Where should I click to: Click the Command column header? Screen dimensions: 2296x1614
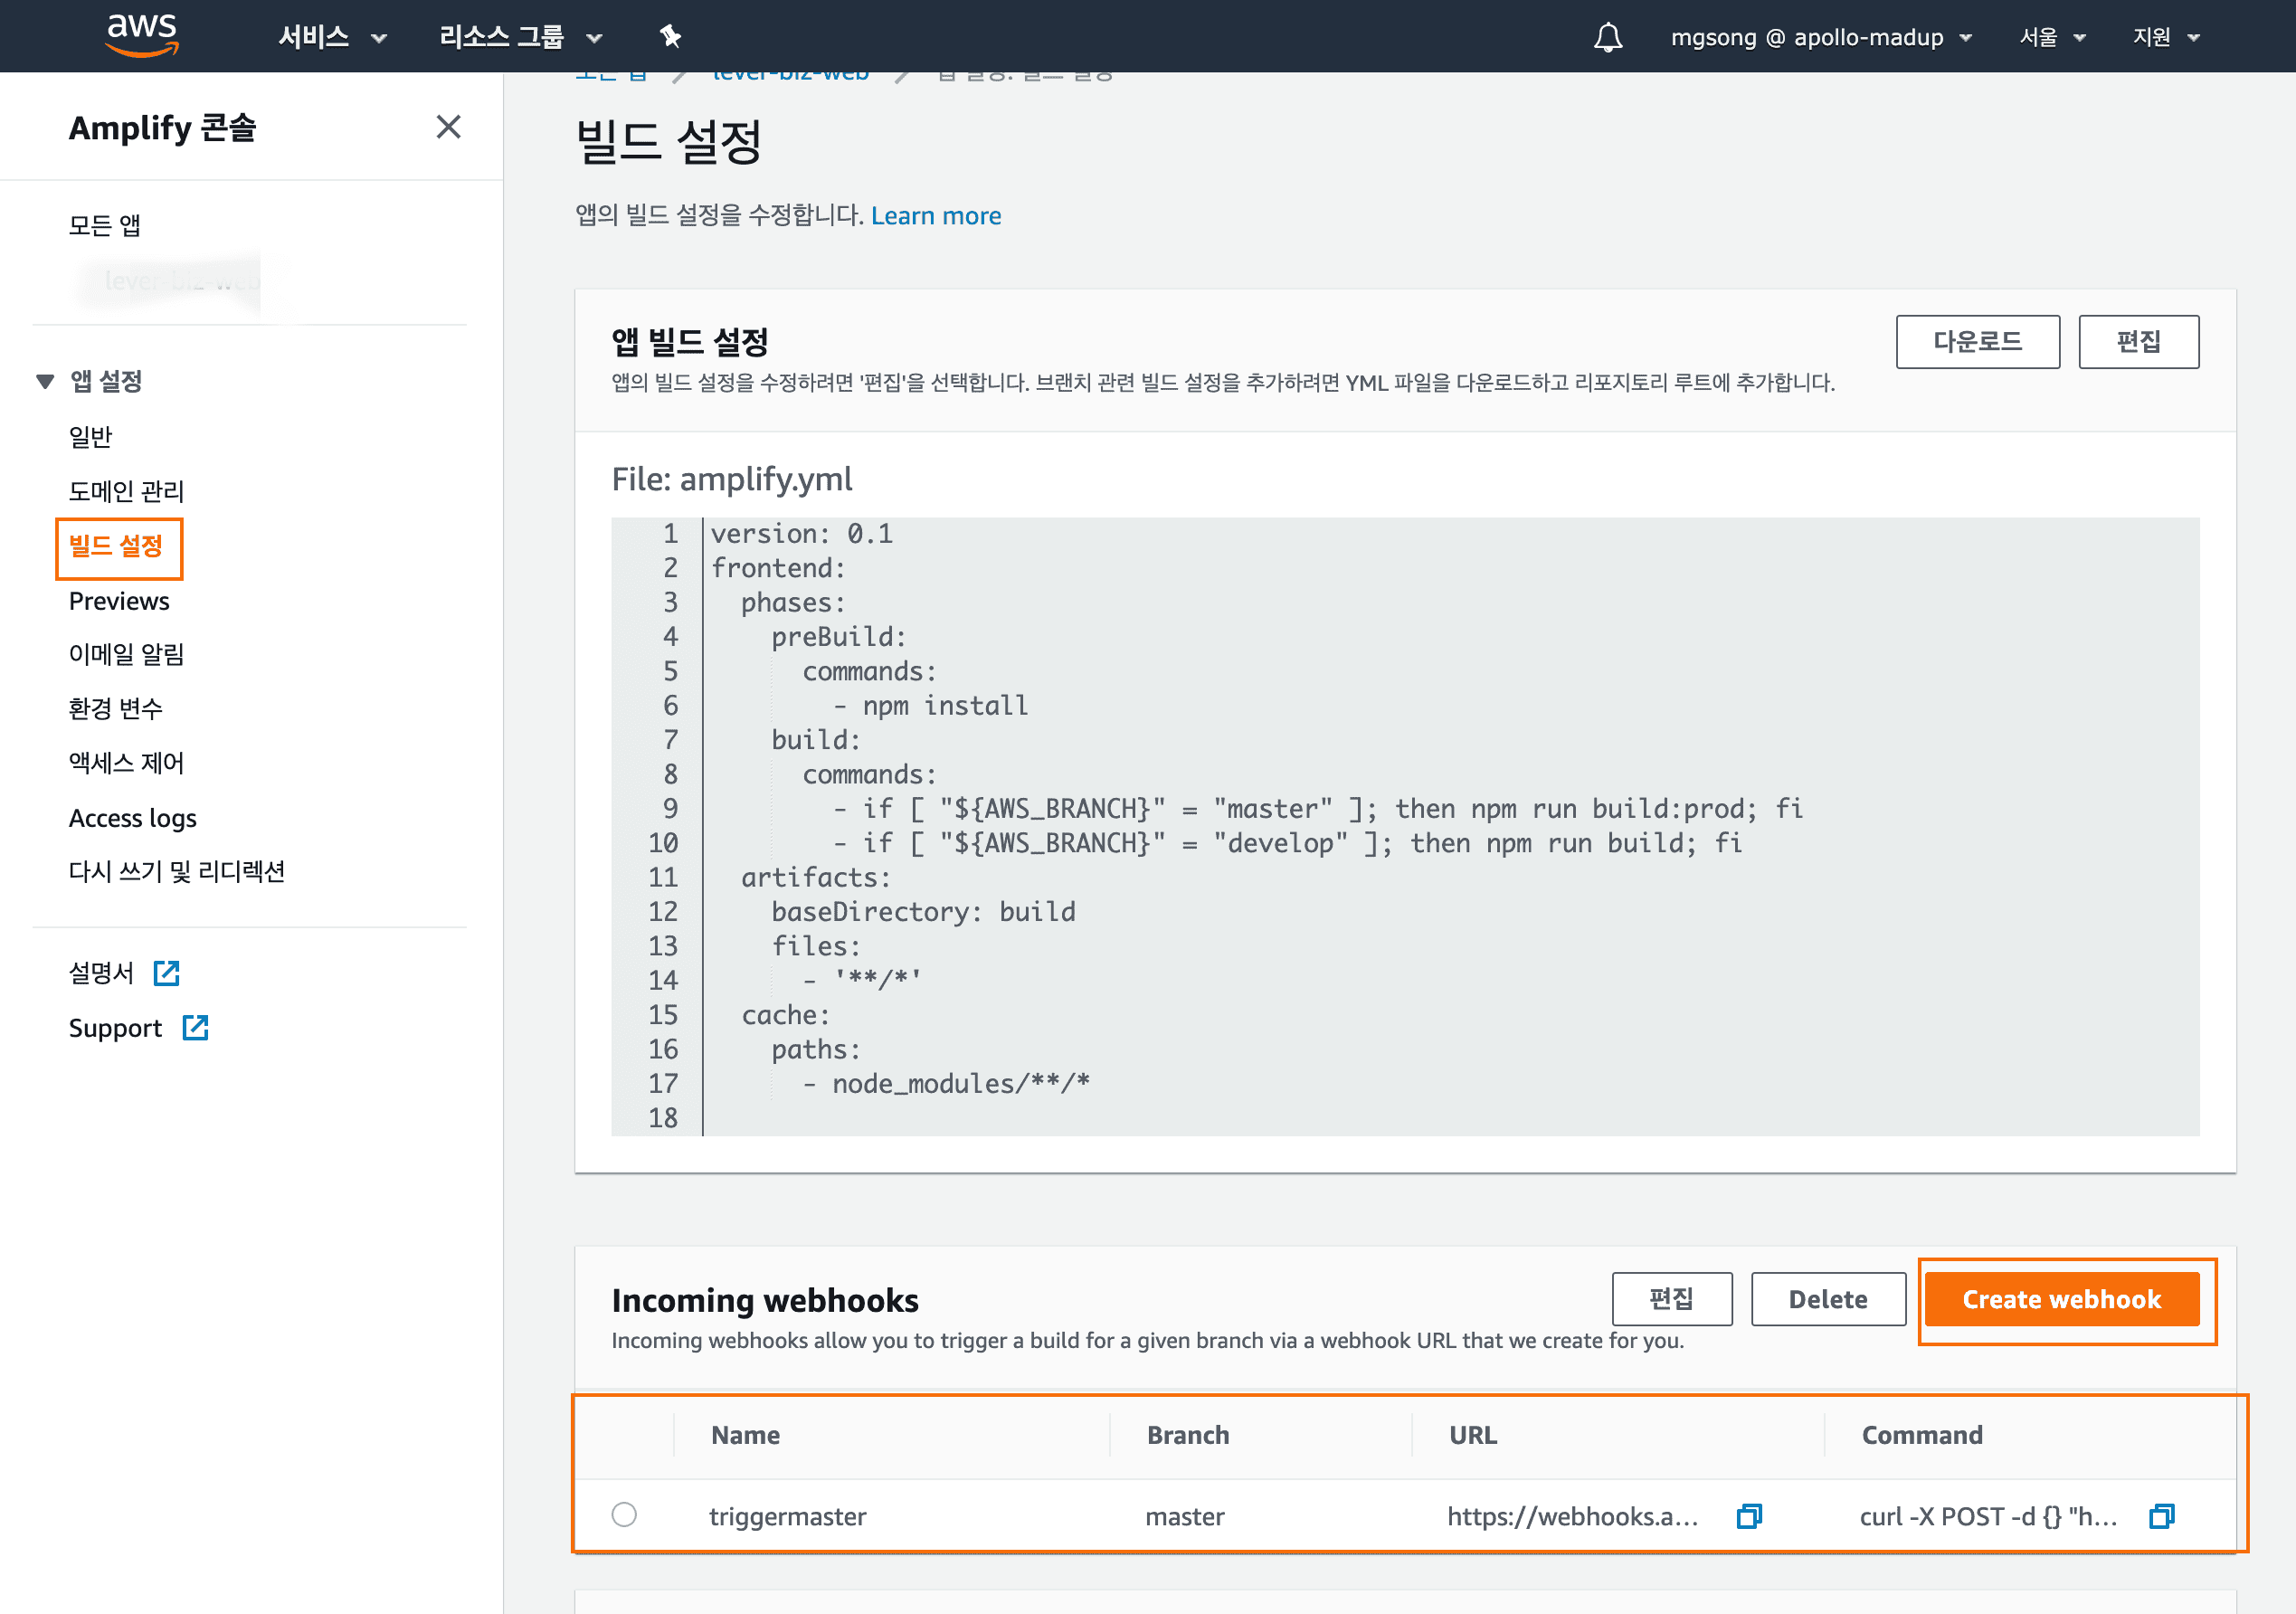click(1921, 1435)
